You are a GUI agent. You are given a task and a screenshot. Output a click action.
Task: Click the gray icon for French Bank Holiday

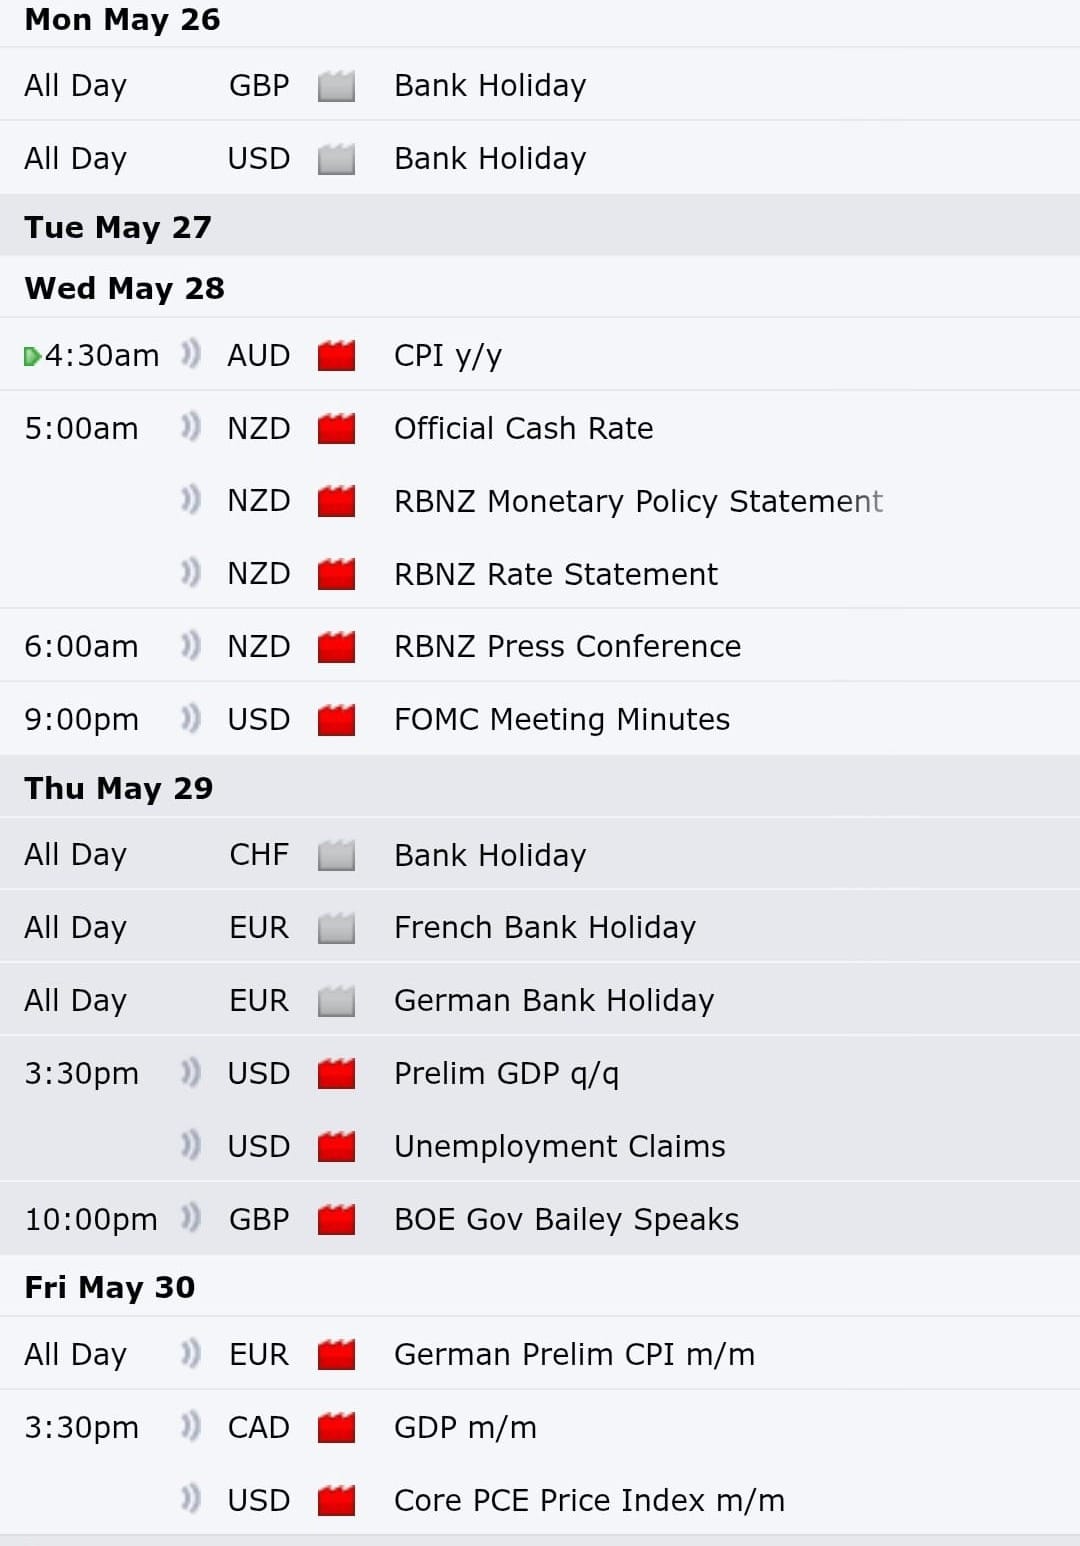(x=336, y=928)
